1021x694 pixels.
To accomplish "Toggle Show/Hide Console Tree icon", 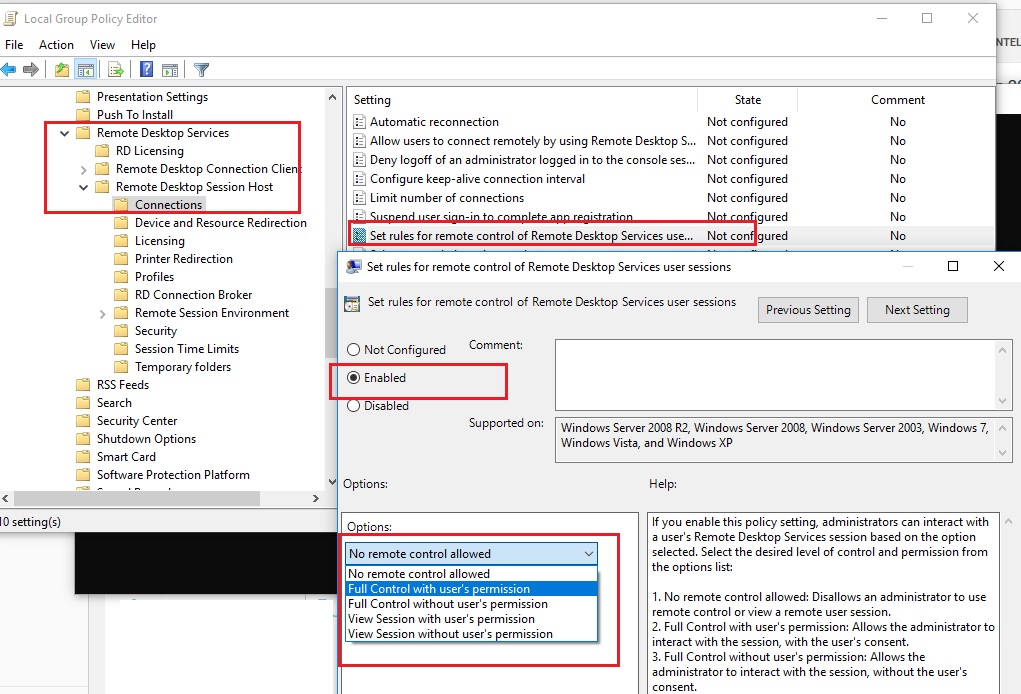I will click(86, 69).
